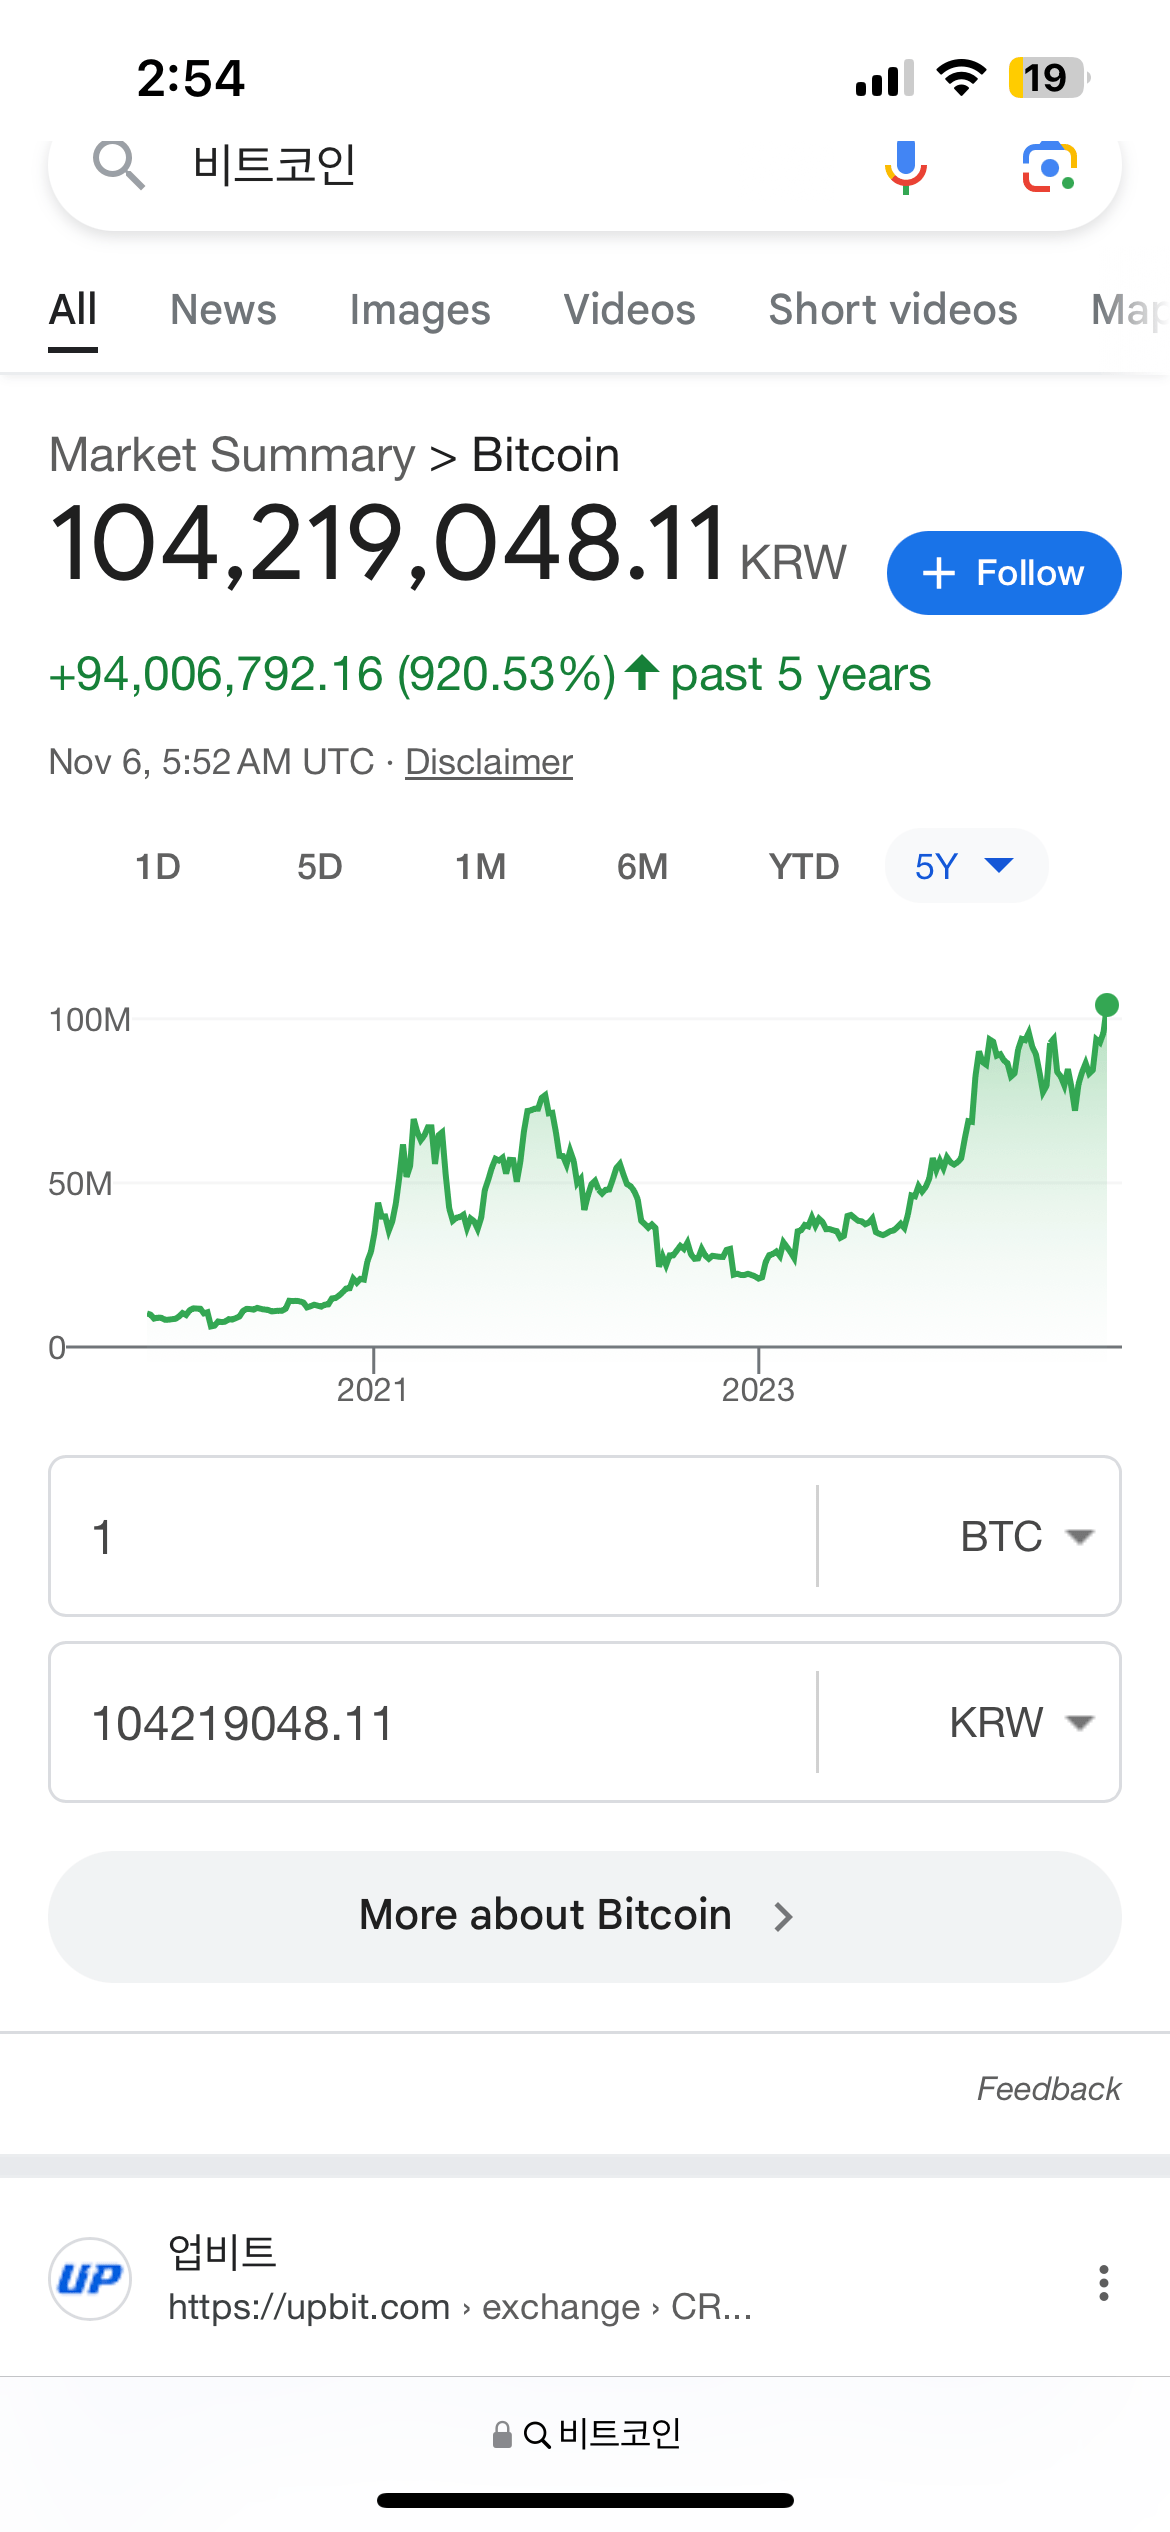
Task: Tap the chart's latest price dot
Action: [1106, 1005]
